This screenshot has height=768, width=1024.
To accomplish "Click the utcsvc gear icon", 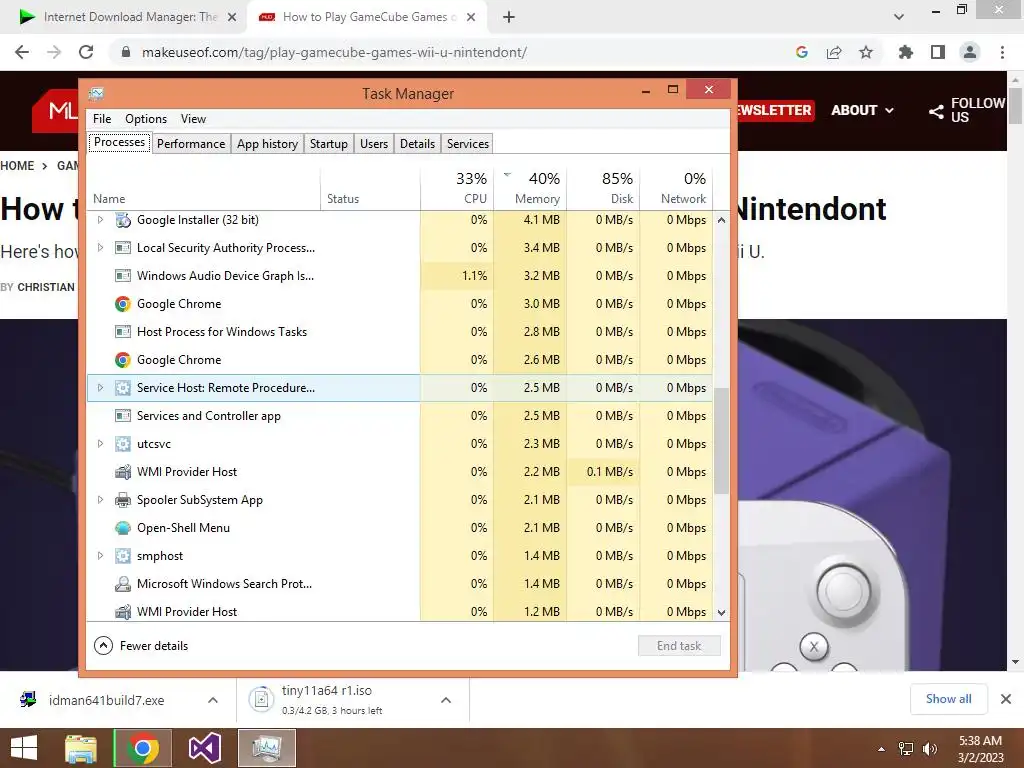I will [123, 444].
